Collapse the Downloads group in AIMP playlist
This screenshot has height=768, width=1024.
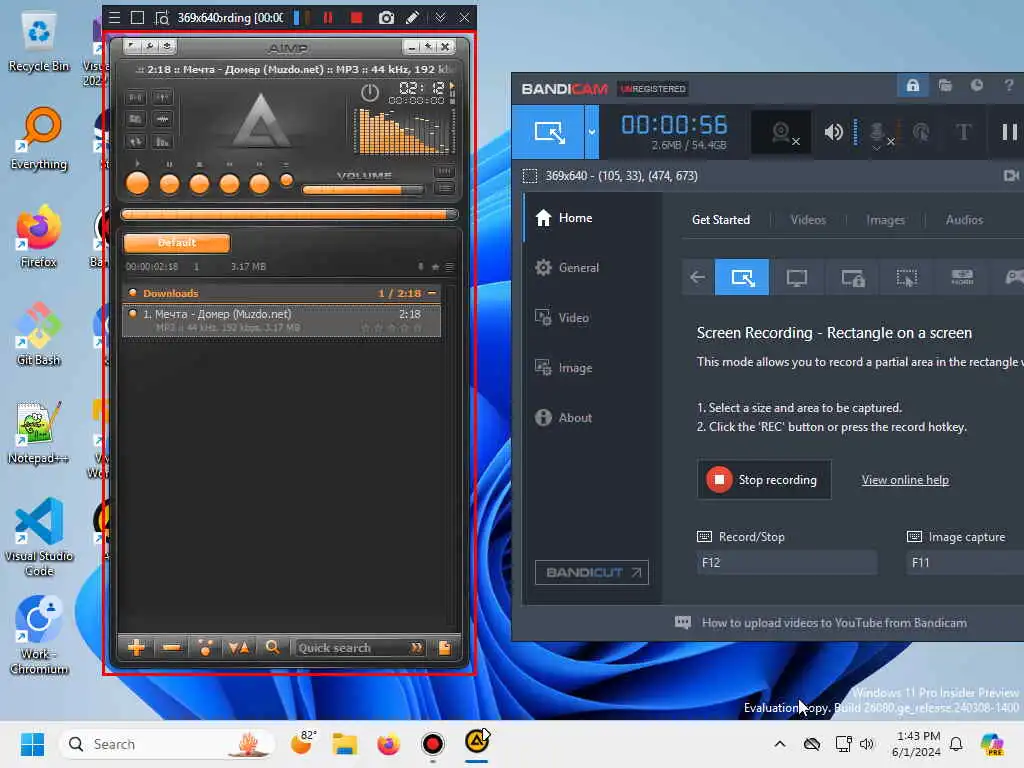point(432,293)
